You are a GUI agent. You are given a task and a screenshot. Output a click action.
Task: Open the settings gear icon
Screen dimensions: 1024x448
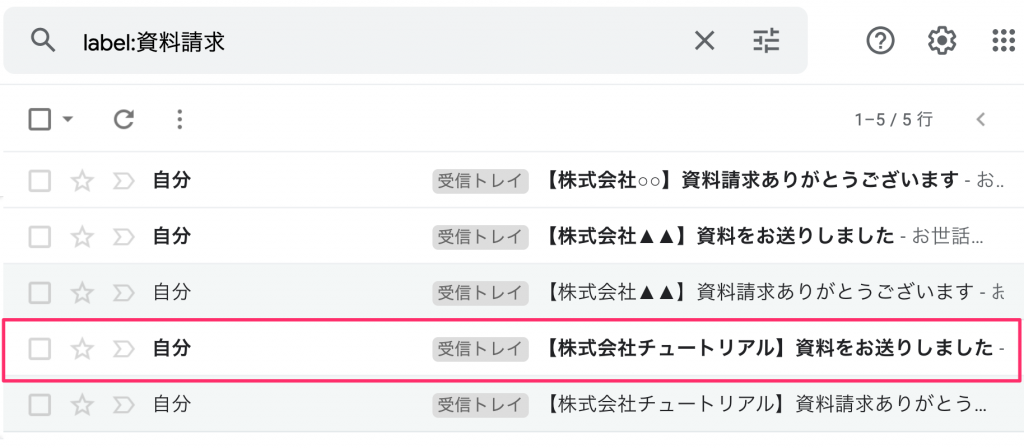tap(942, 42)
